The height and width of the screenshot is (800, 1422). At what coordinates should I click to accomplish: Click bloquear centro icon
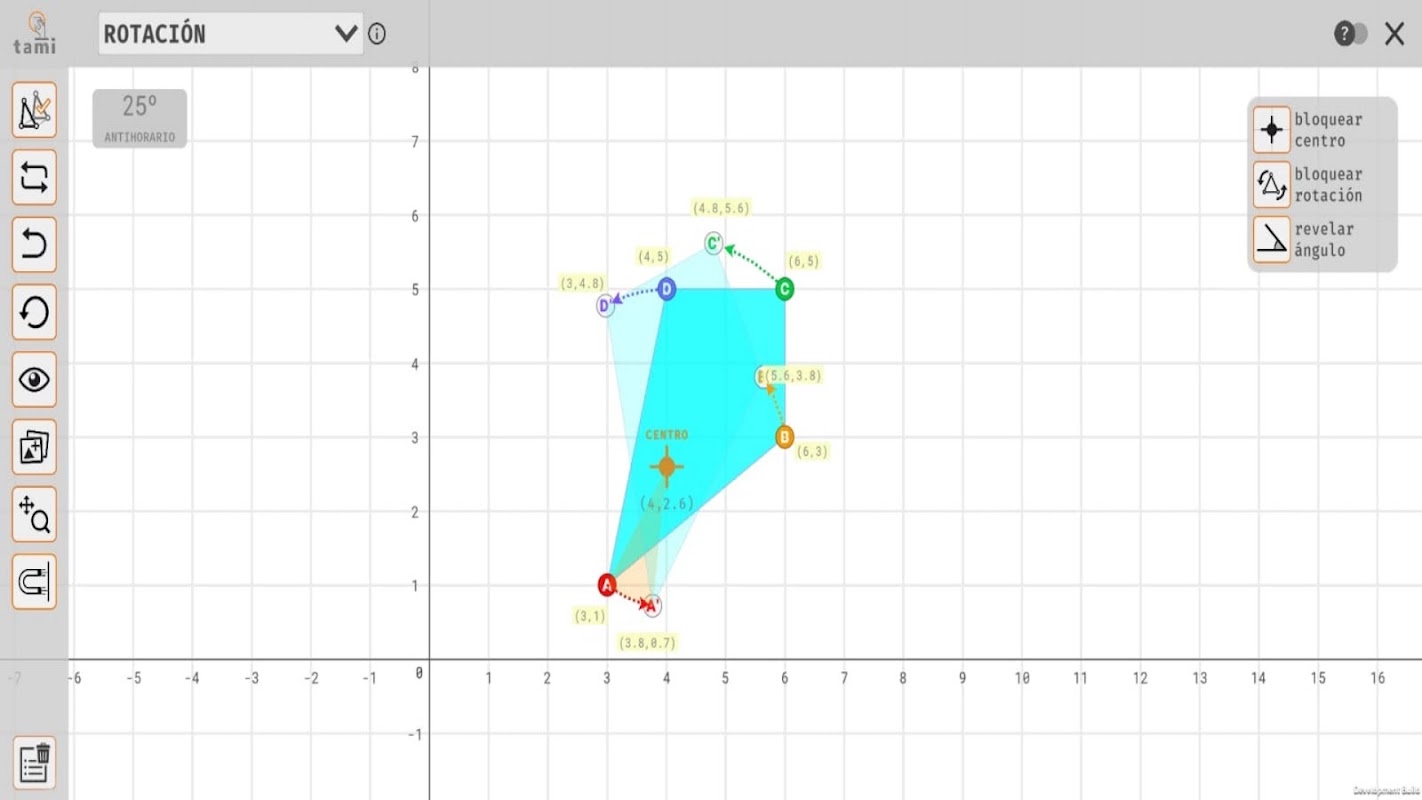tap(1272, 129)
